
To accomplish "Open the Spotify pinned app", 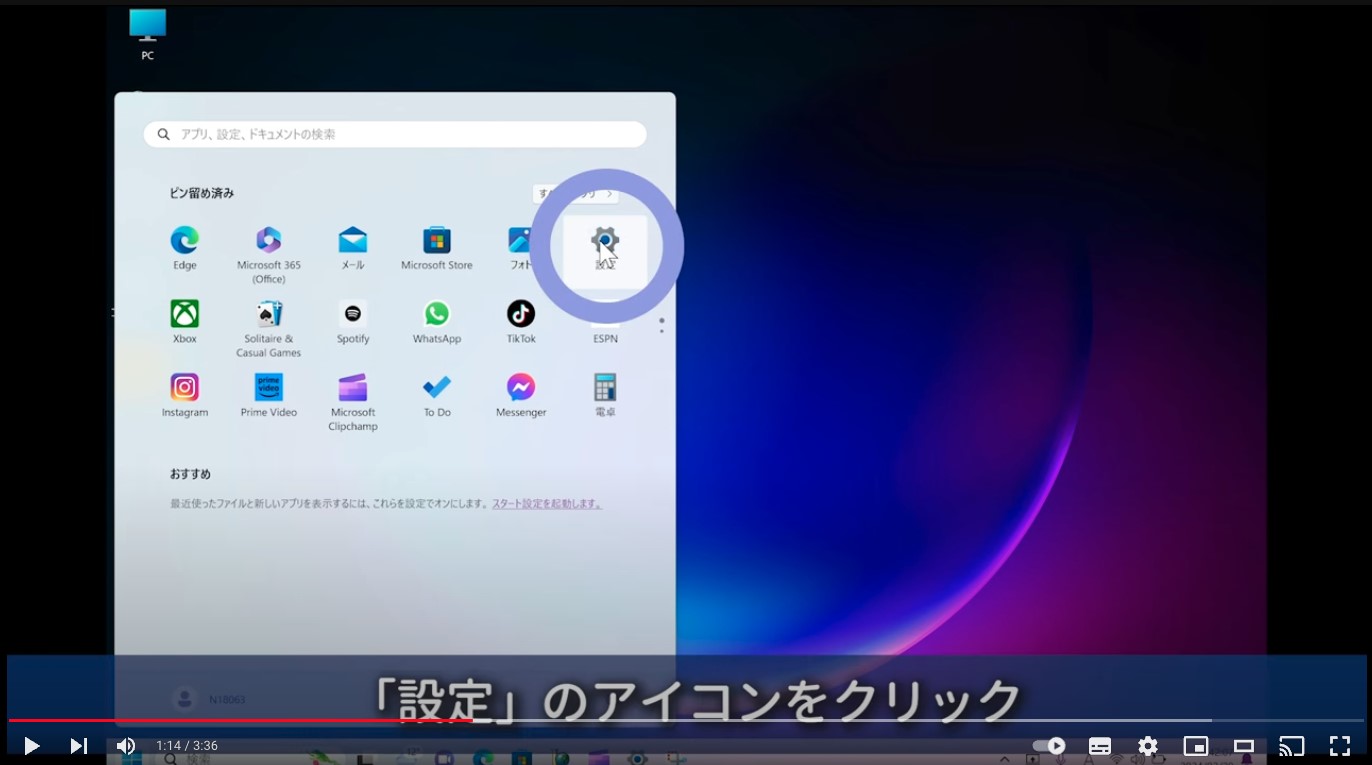I will point(352,321).
